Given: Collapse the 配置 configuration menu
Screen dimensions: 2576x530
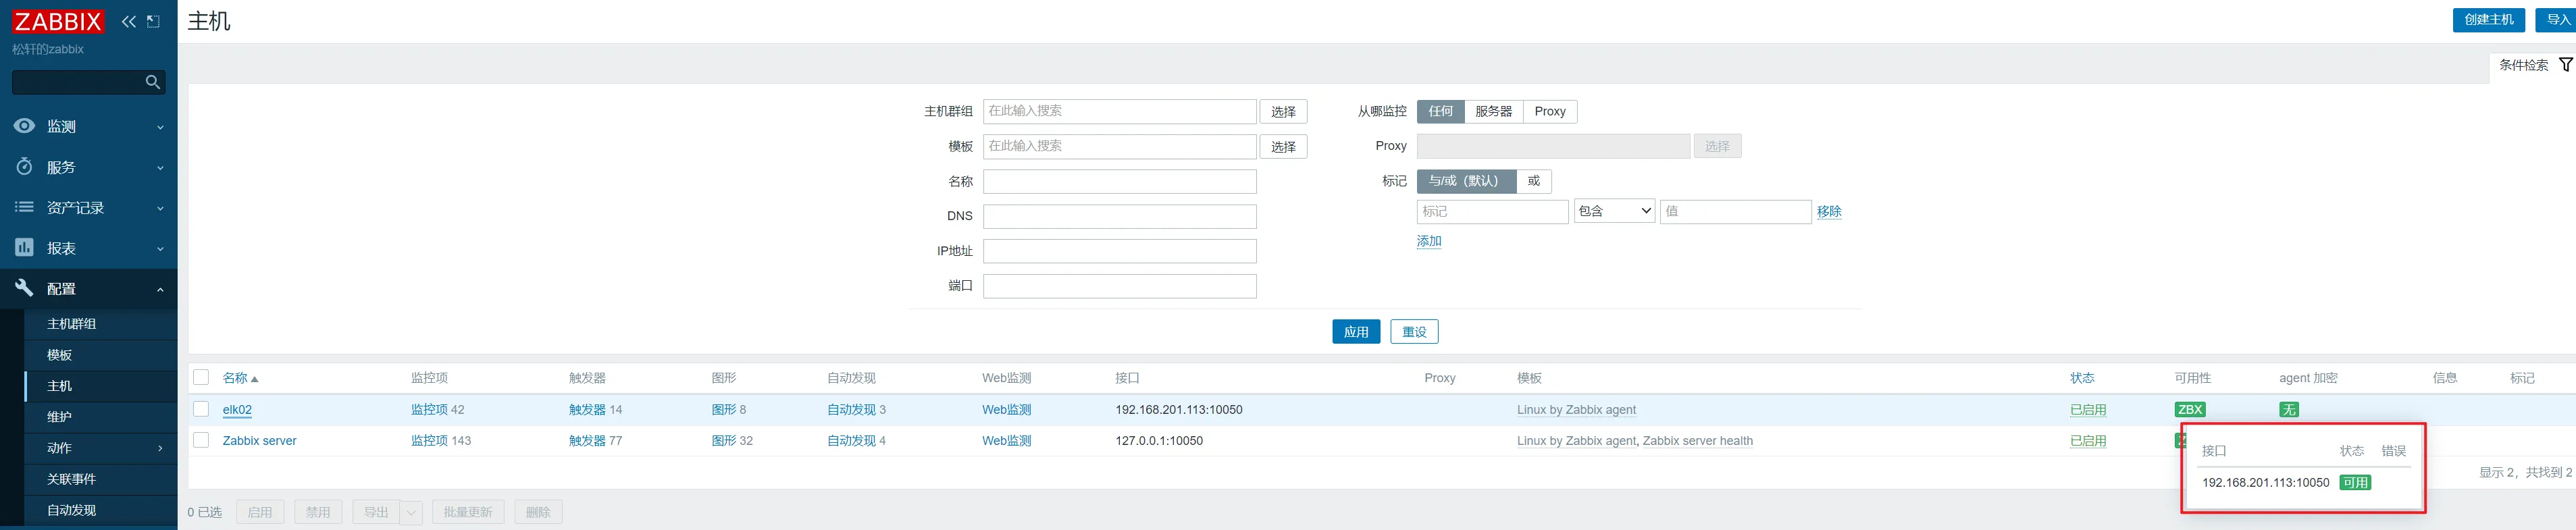Looking at the screenshot, I should [x=88, y=288].
